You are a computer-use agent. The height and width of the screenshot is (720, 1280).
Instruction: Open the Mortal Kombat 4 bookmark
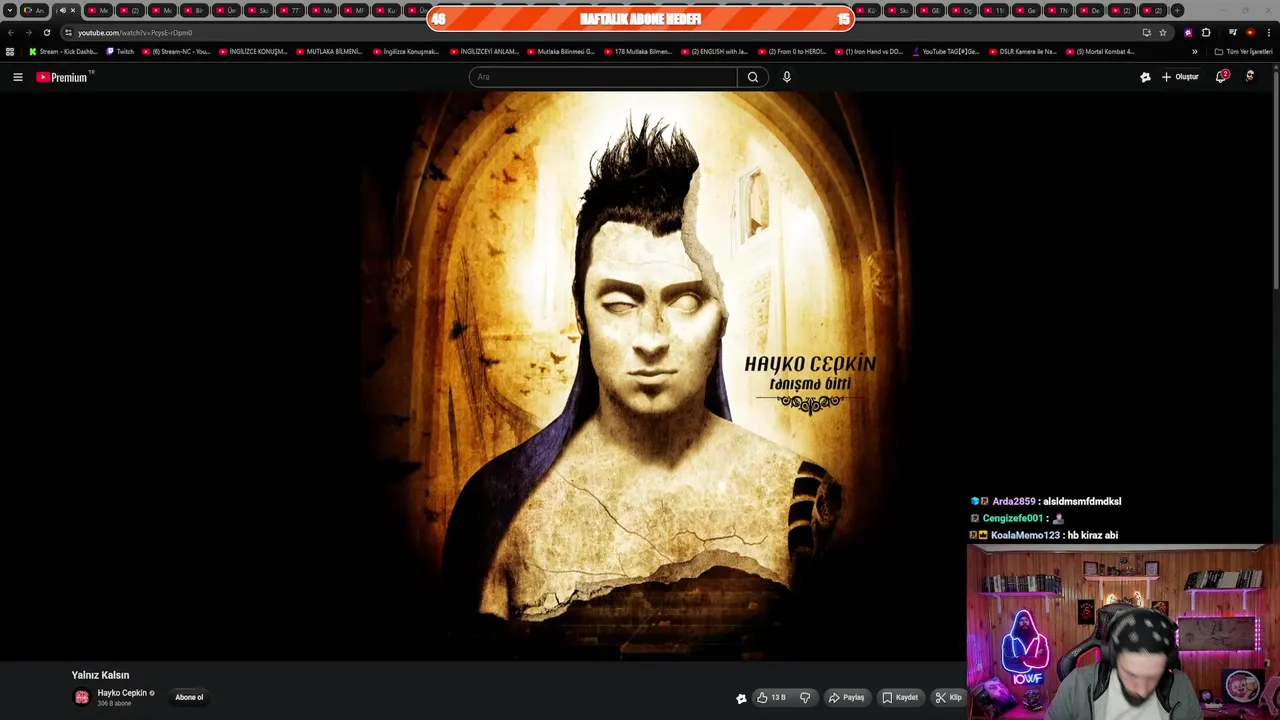coord(1100,52)
